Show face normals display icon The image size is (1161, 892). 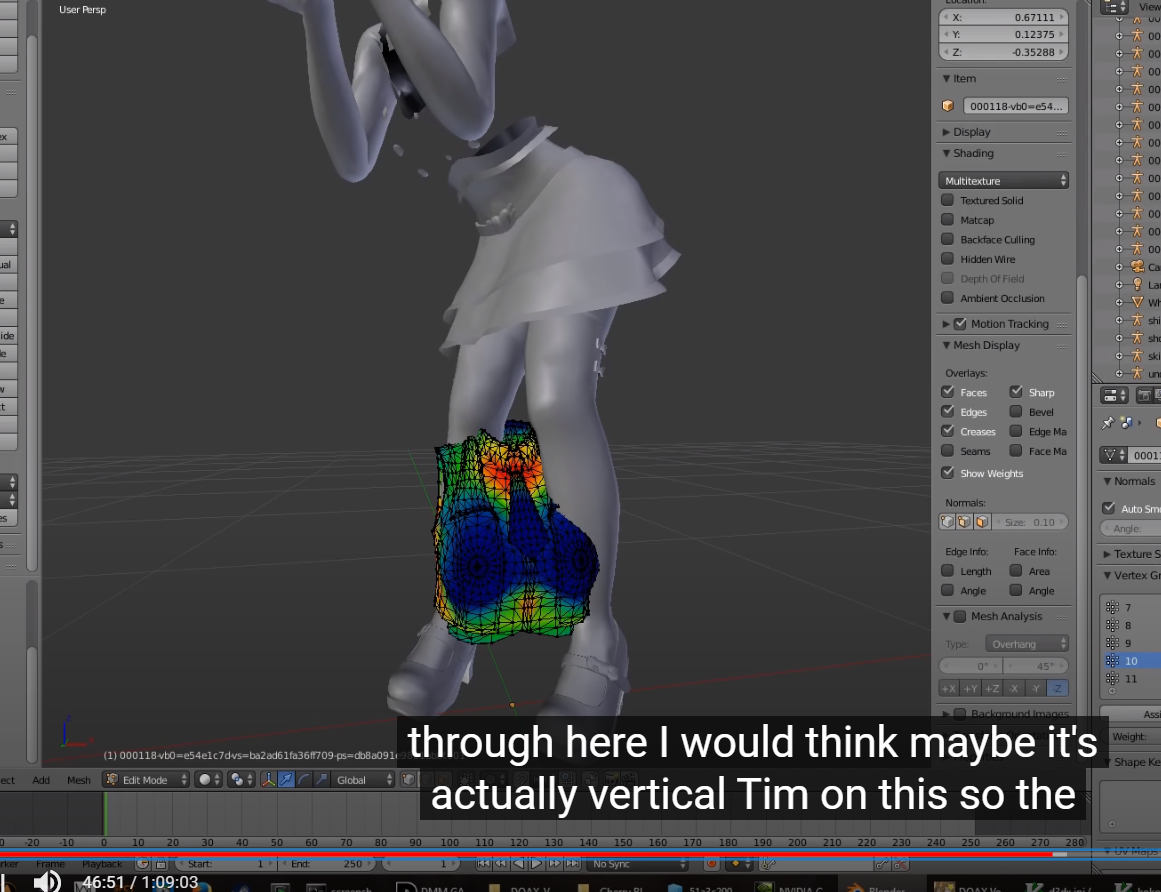982,522
